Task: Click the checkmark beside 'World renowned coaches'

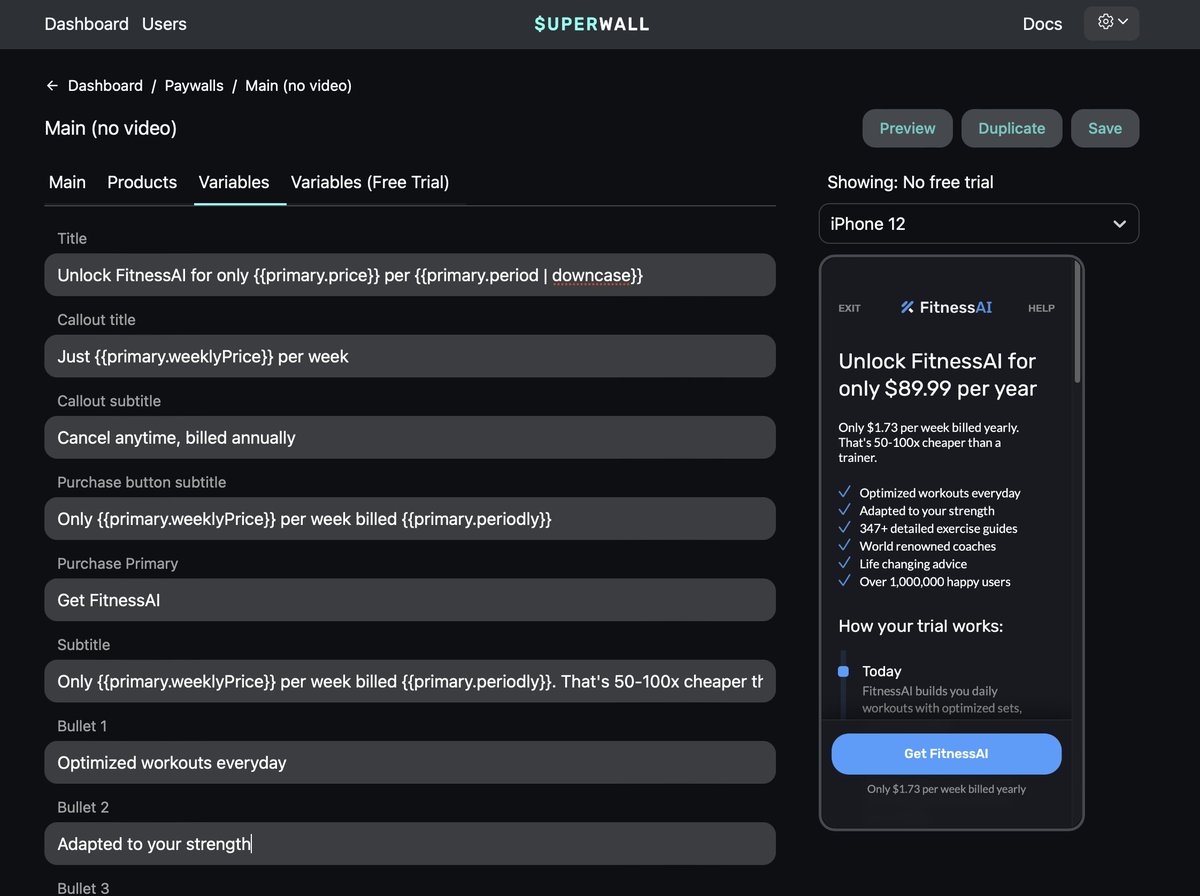Action: 846,546
